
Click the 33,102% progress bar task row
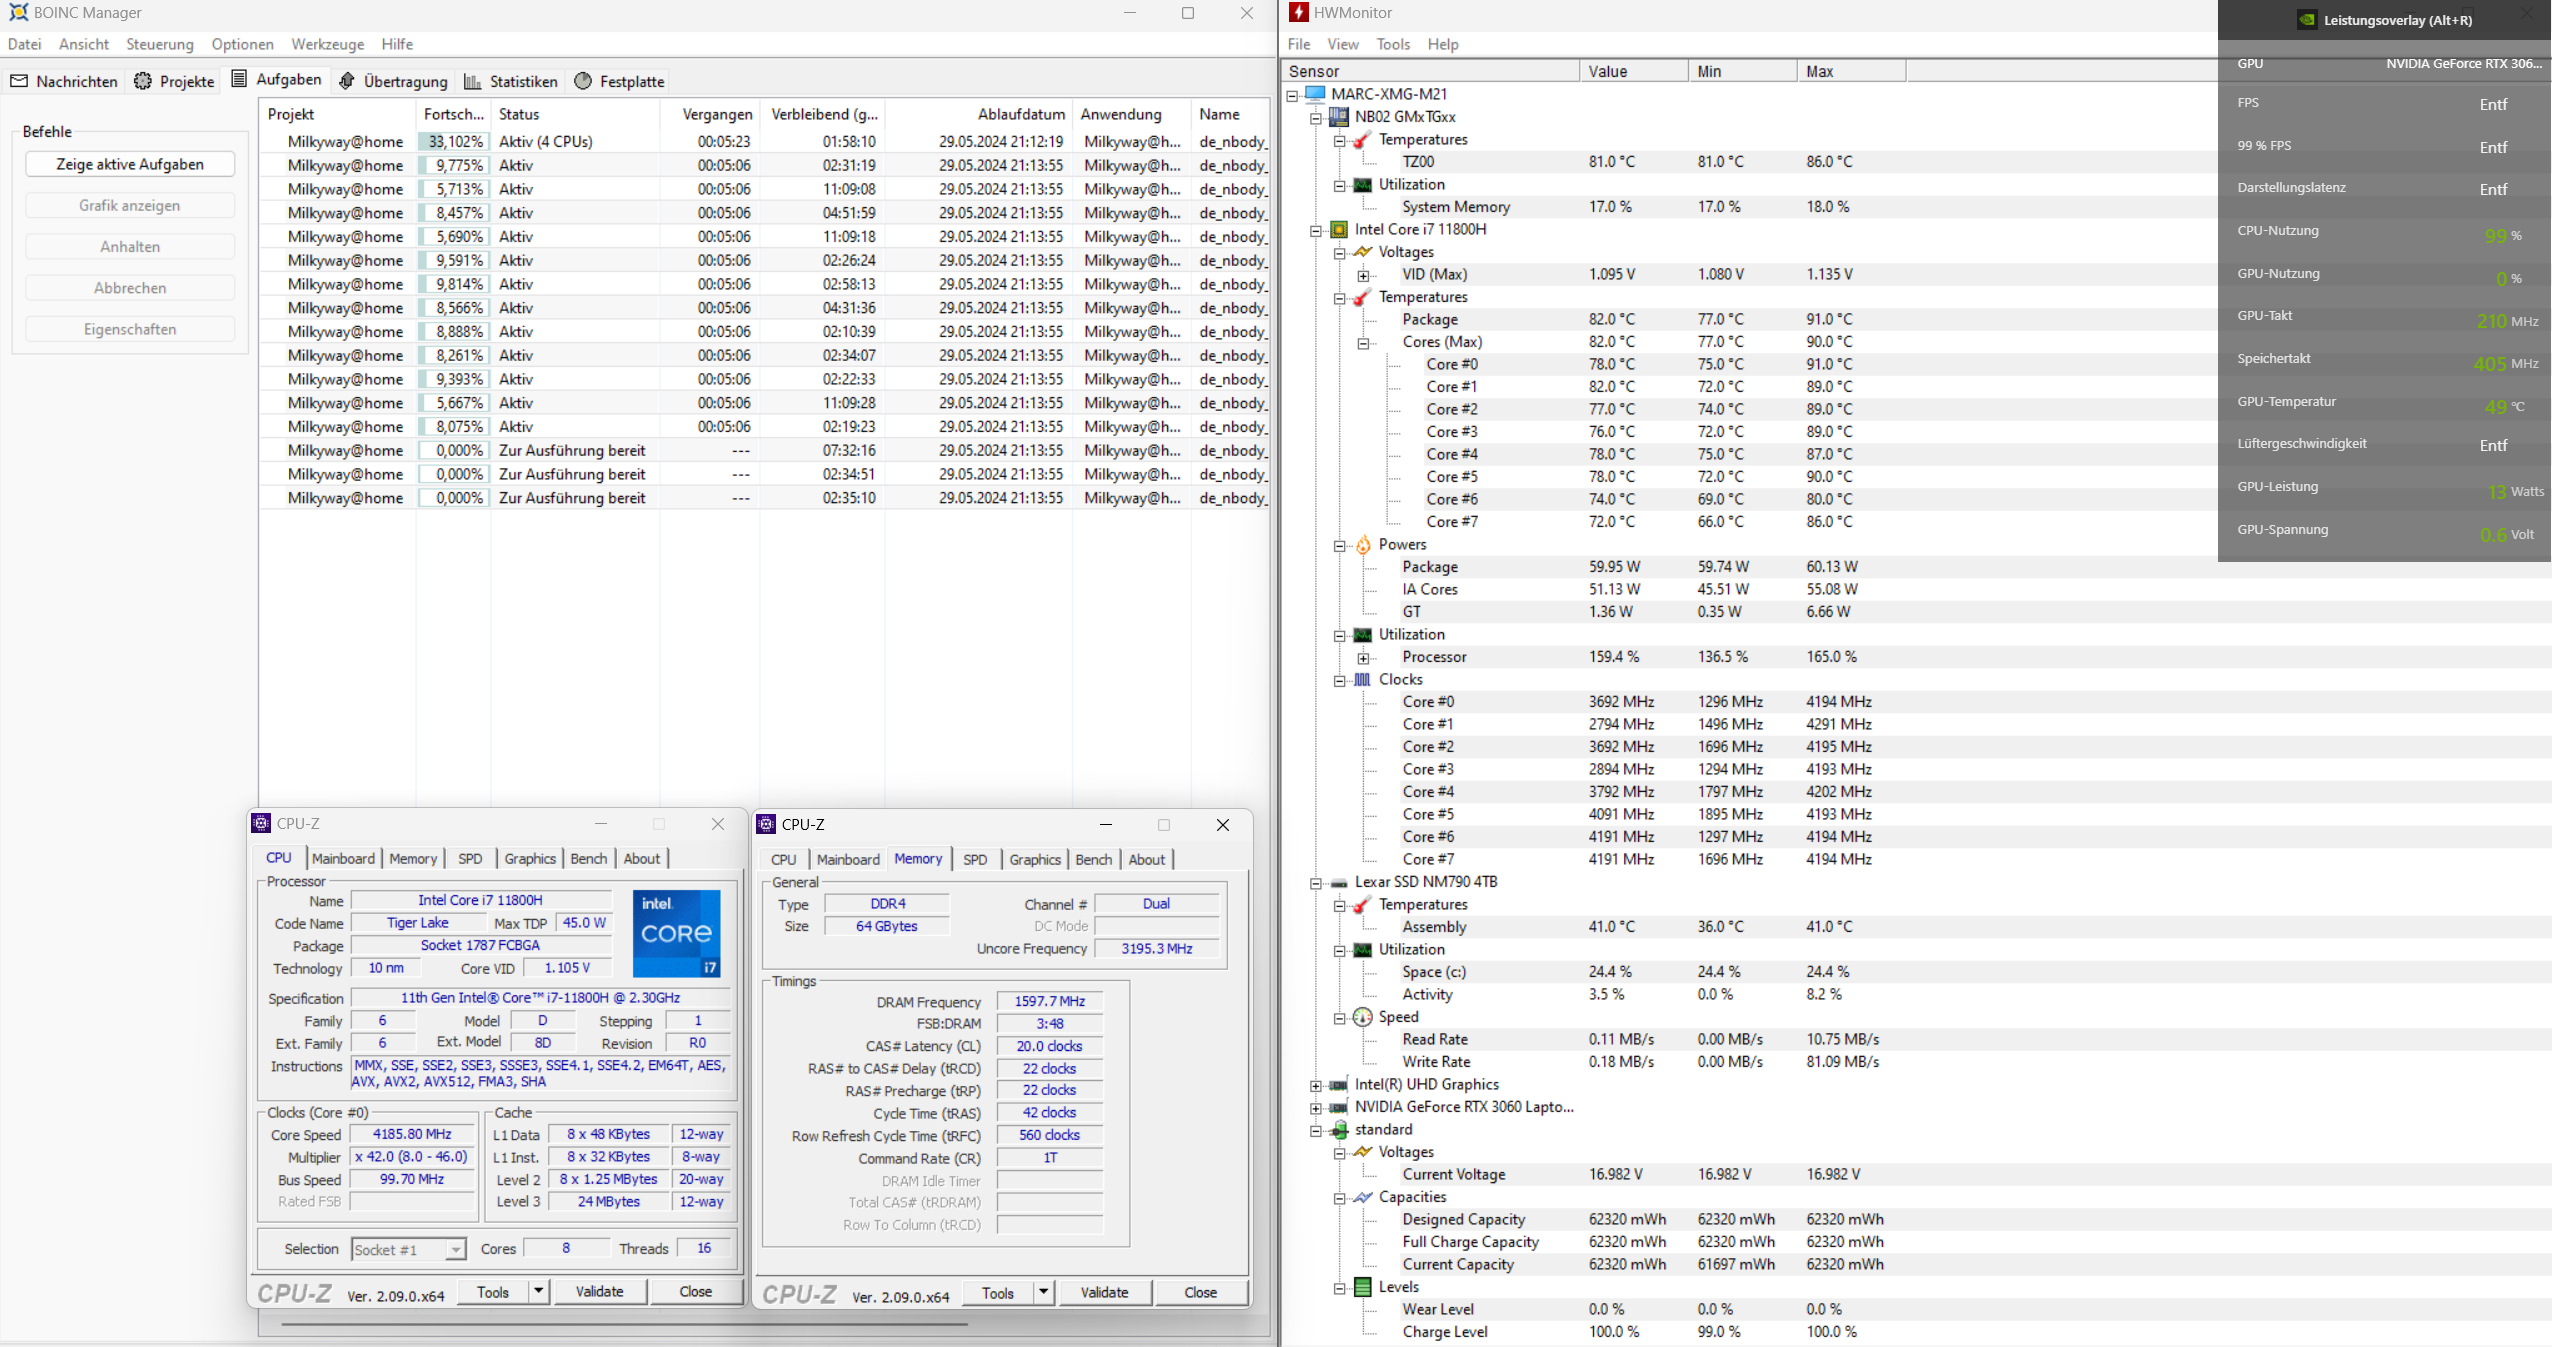[455, 142]
